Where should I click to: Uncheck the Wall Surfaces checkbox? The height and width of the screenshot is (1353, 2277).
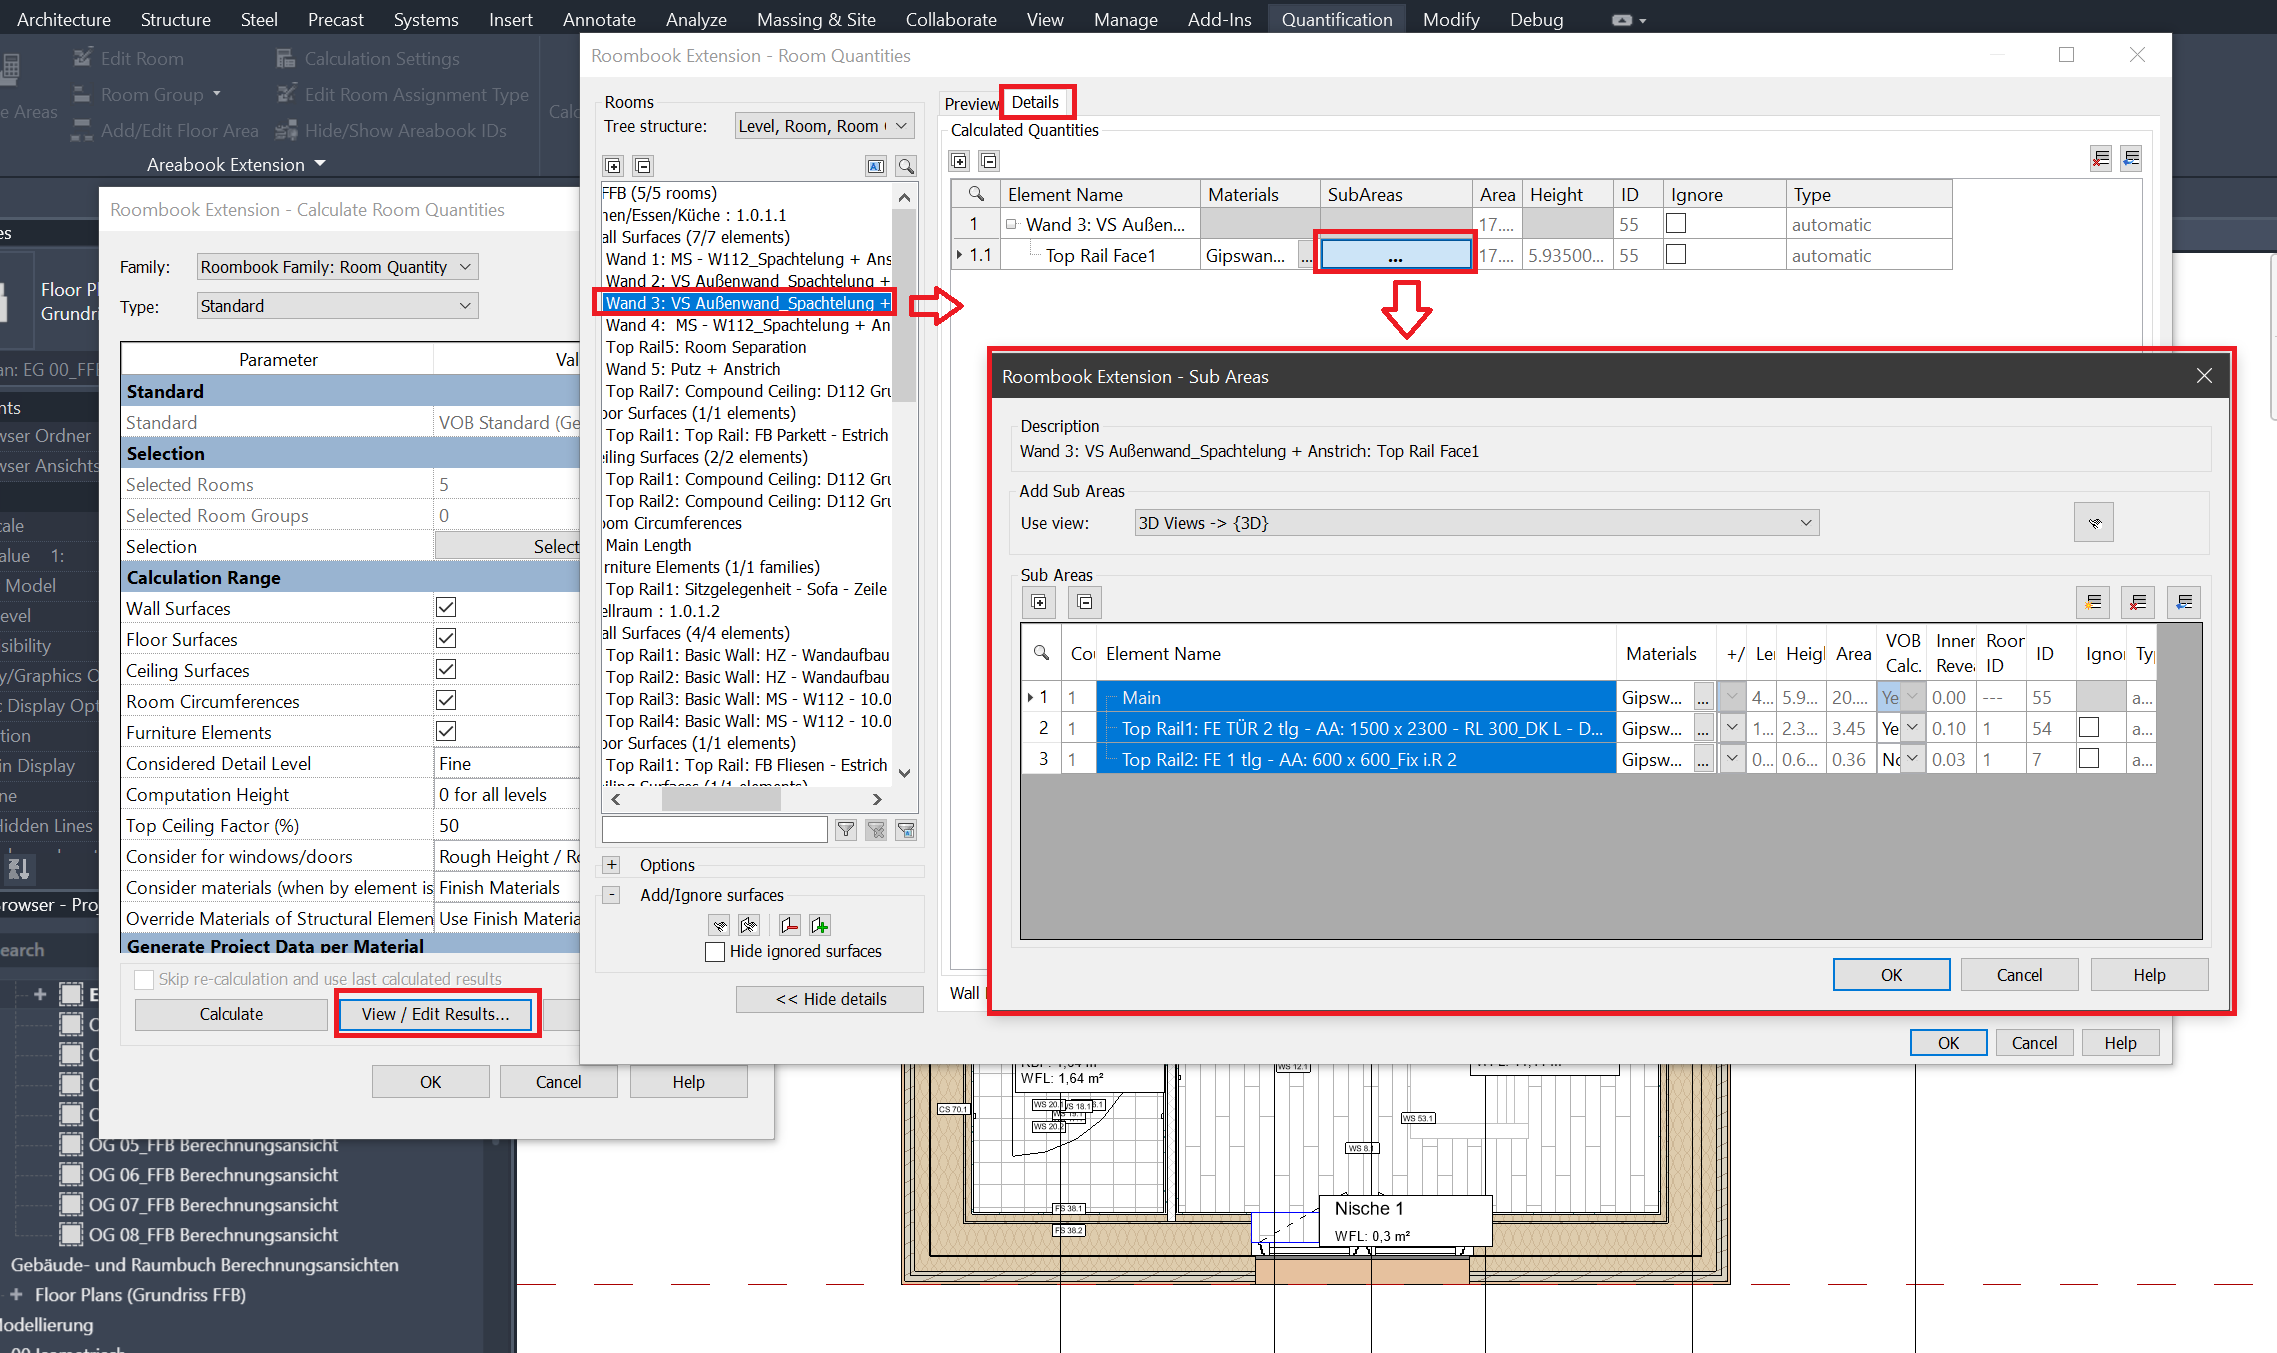446,608
